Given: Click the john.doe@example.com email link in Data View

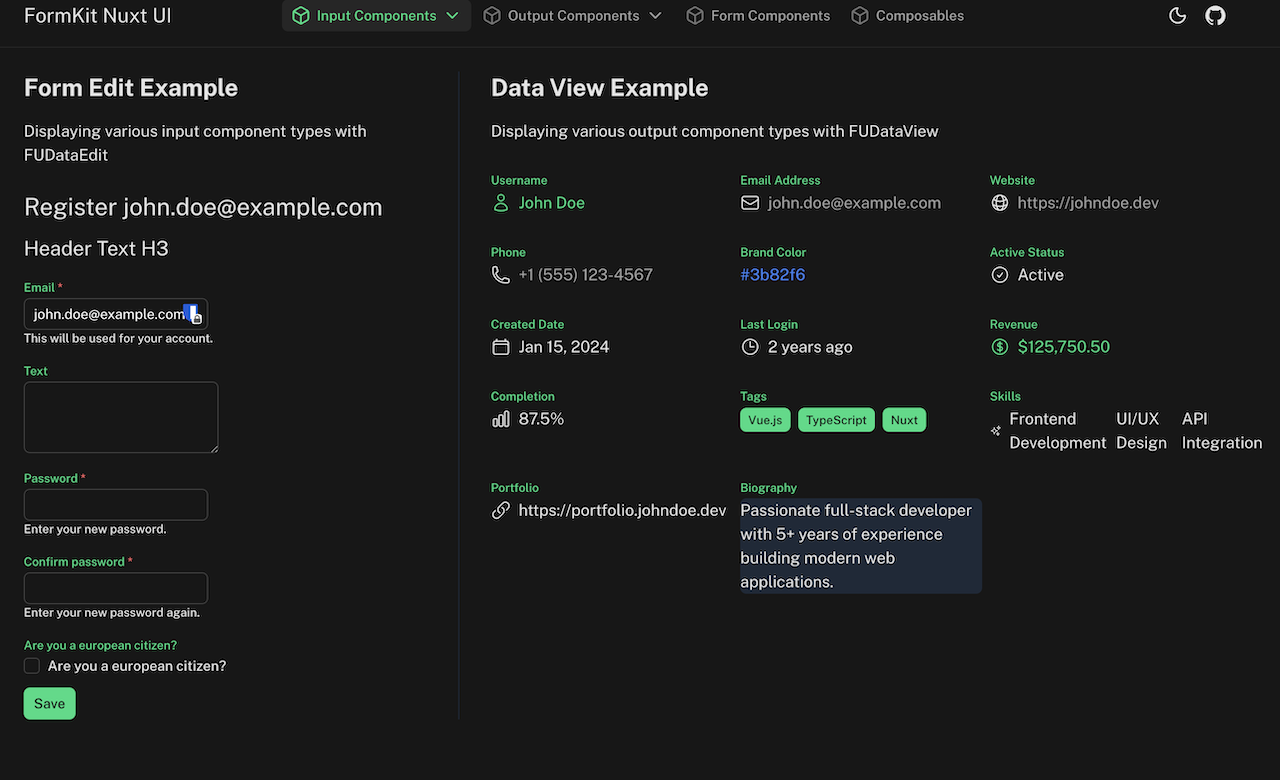Looking at the screenshot, I should tap(854, 203).
